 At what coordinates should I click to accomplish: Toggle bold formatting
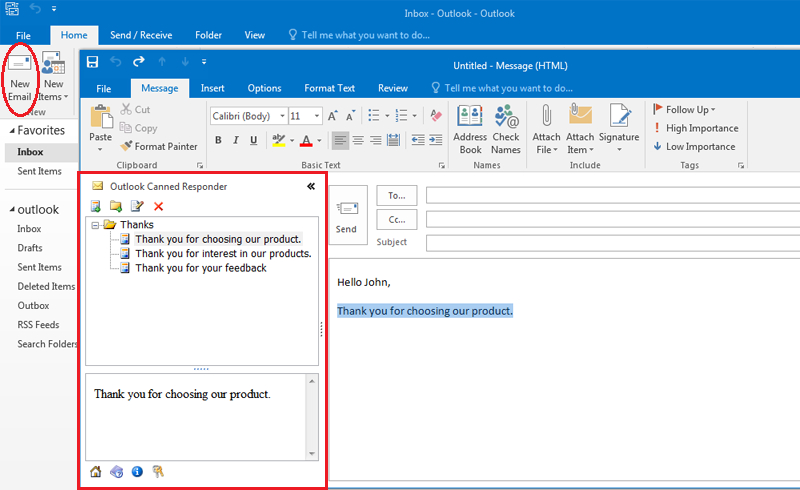[218, 140]
